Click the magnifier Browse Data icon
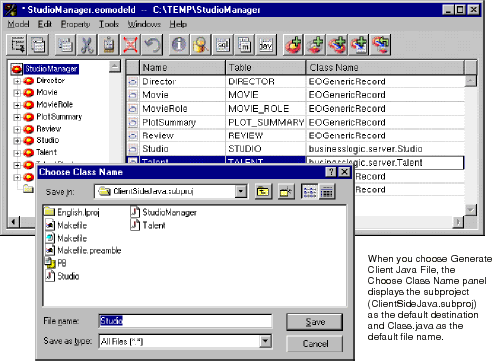Image resolution: width=495 pixels, height=361 pixels. 201,44
